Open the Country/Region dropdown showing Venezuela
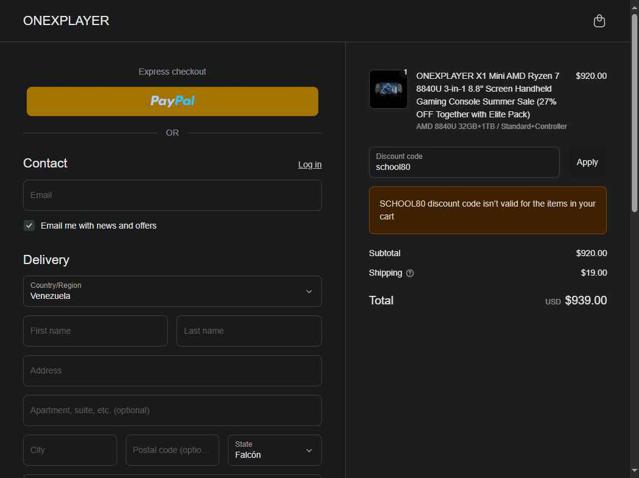The image size is (639, 478). click(x=172, y=291)
